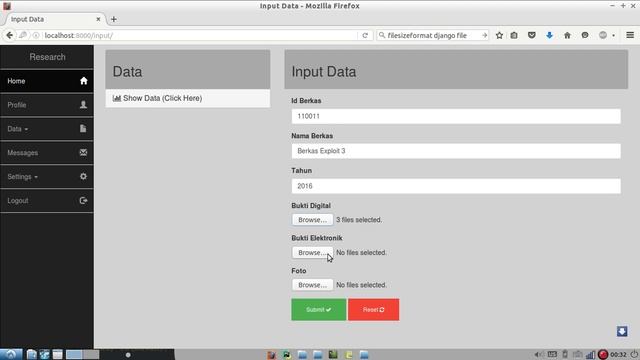Click the Firefox home icon in toolbar
Screen dimensions: 640x360
[567, 36]
